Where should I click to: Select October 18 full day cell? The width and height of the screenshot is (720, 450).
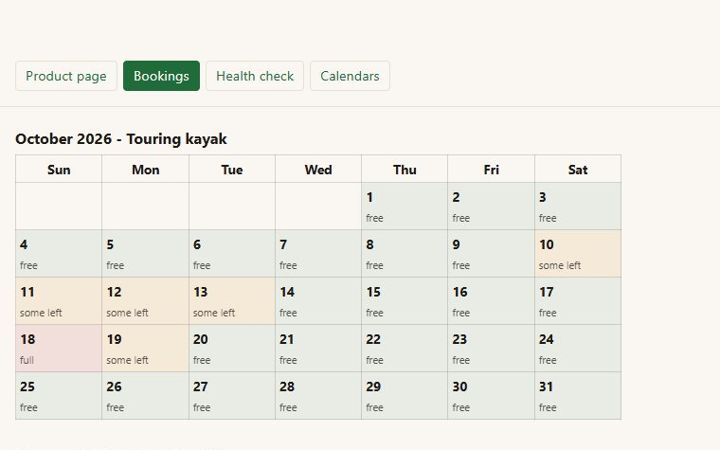tap(58, 348)
